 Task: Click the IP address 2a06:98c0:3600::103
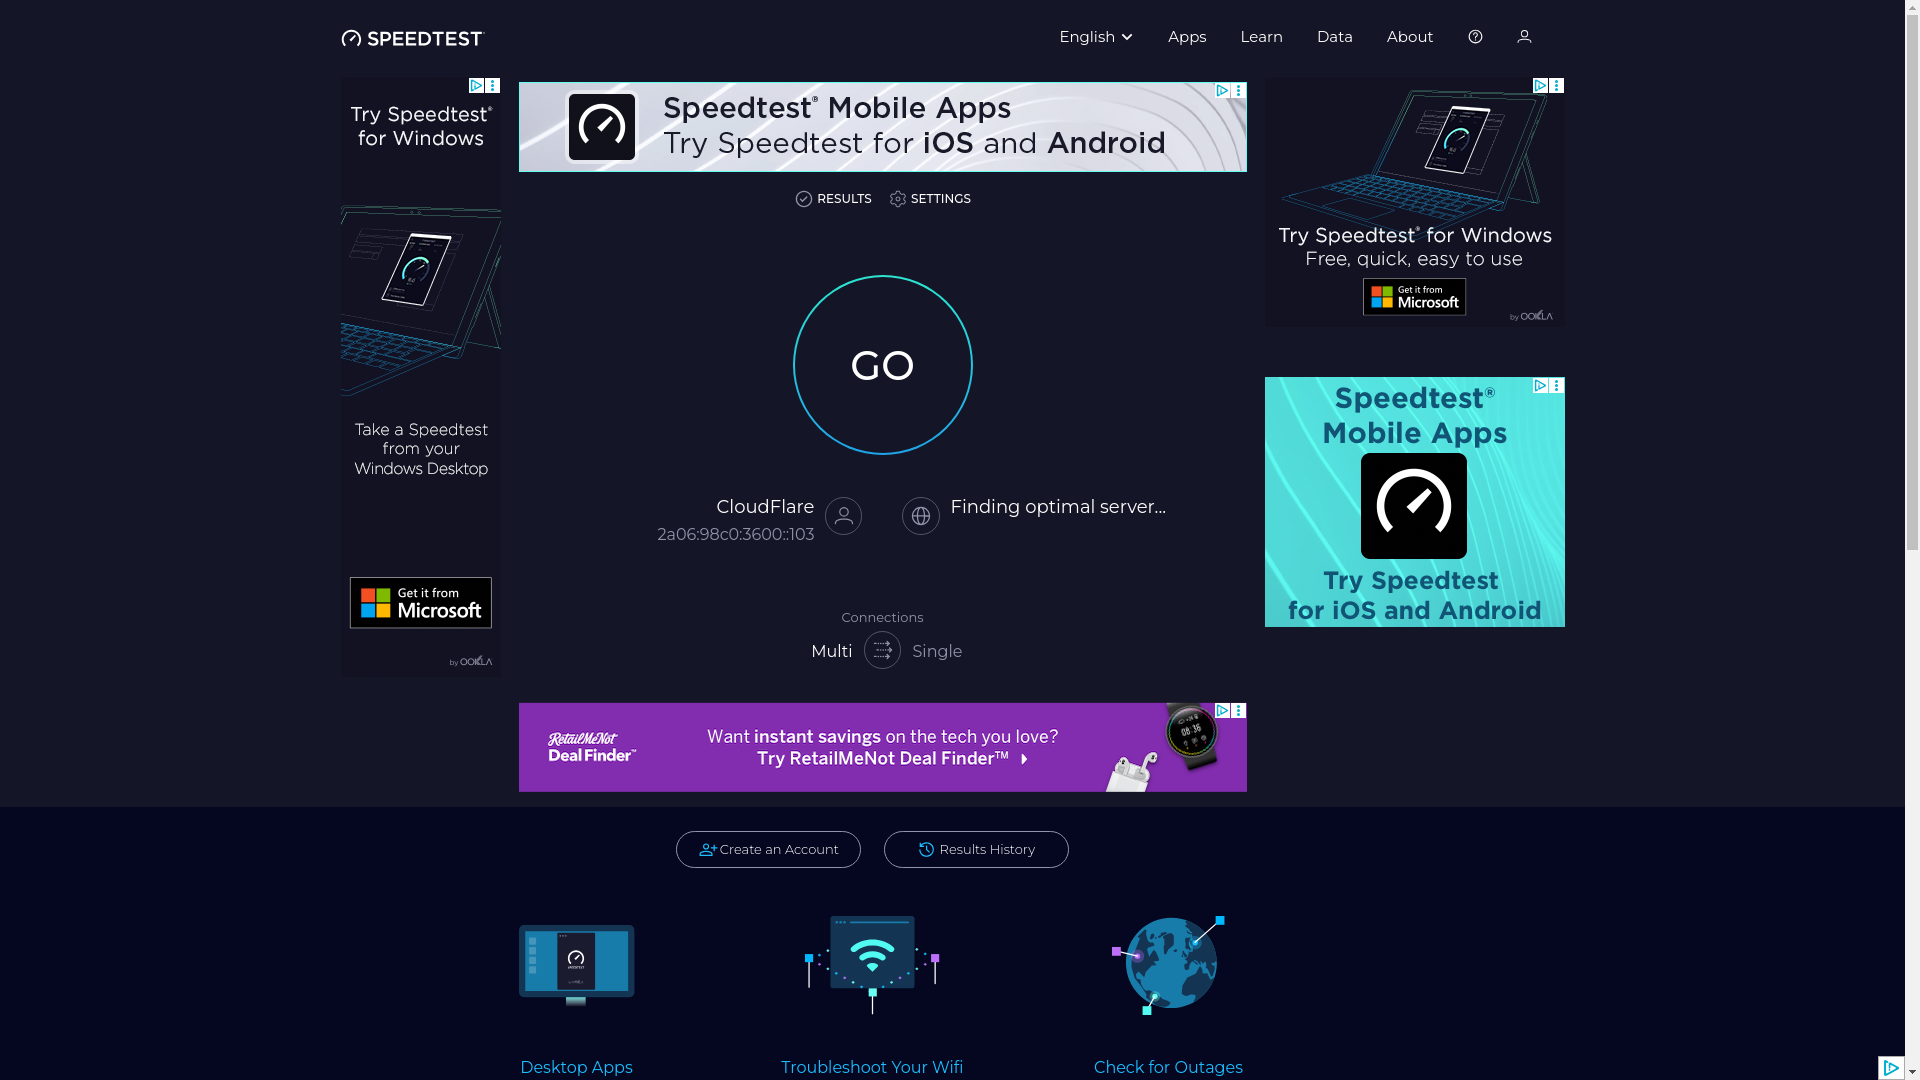(735, 535)
